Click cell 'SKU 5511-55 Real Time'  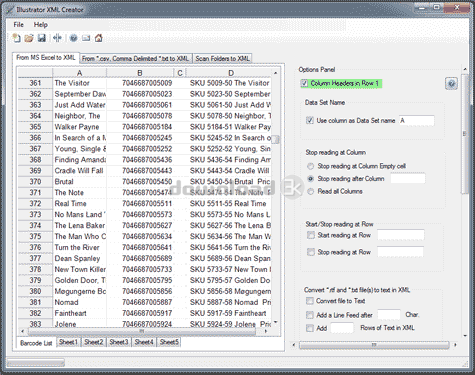coord(229,204)
